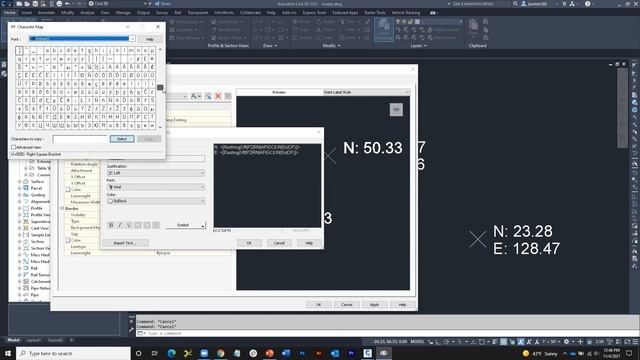Click the Civil 3D icon on the taskbar

tap(367, 353)
